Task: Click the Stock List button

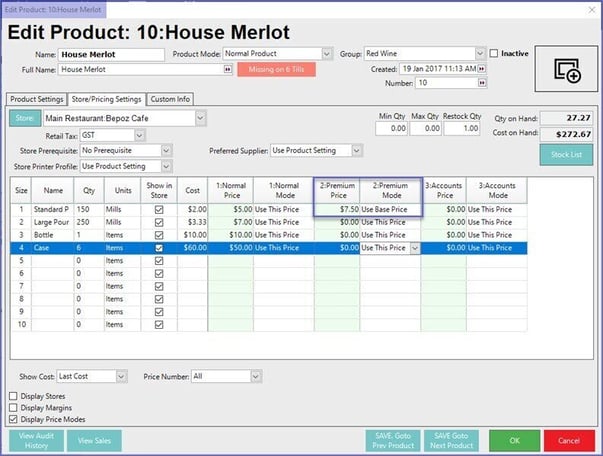Action: tap(566, 154)
